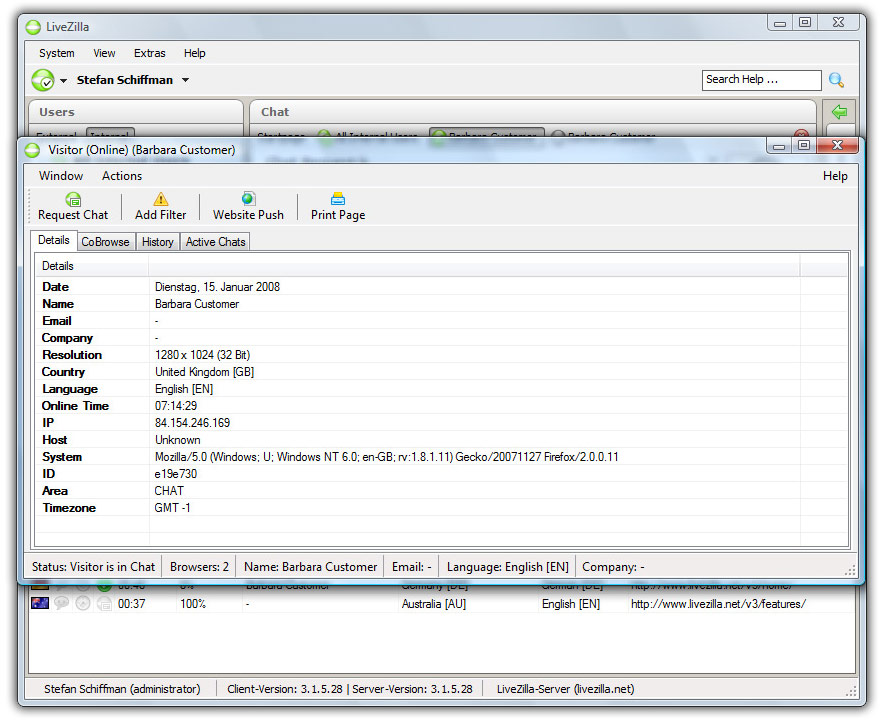Click the Host value 'Unknown'
The height and width of the screenshot is (720, 883).
coord(177,440)
